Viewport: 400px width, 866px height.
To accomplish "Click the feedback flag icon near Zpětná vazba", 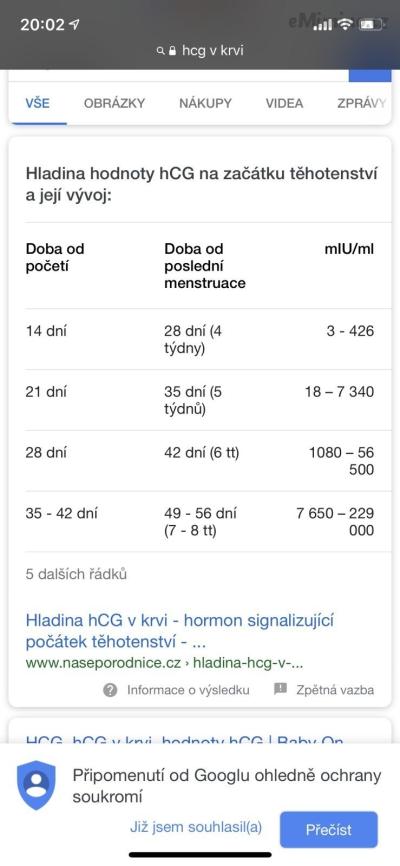I will pyautogui.click(x=281, y=689).
